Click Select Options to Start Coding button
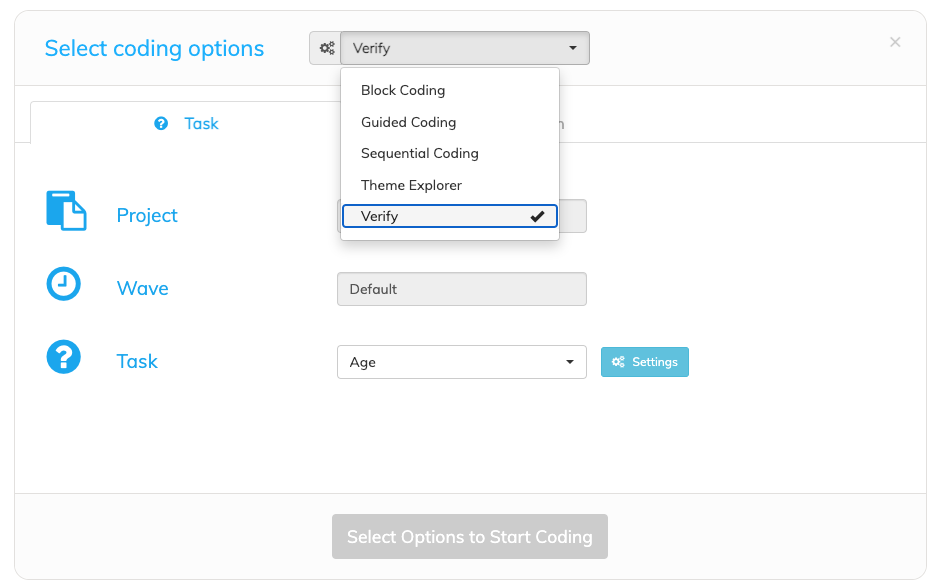Screen dimensions: 935x587 (x=470, y=537)
